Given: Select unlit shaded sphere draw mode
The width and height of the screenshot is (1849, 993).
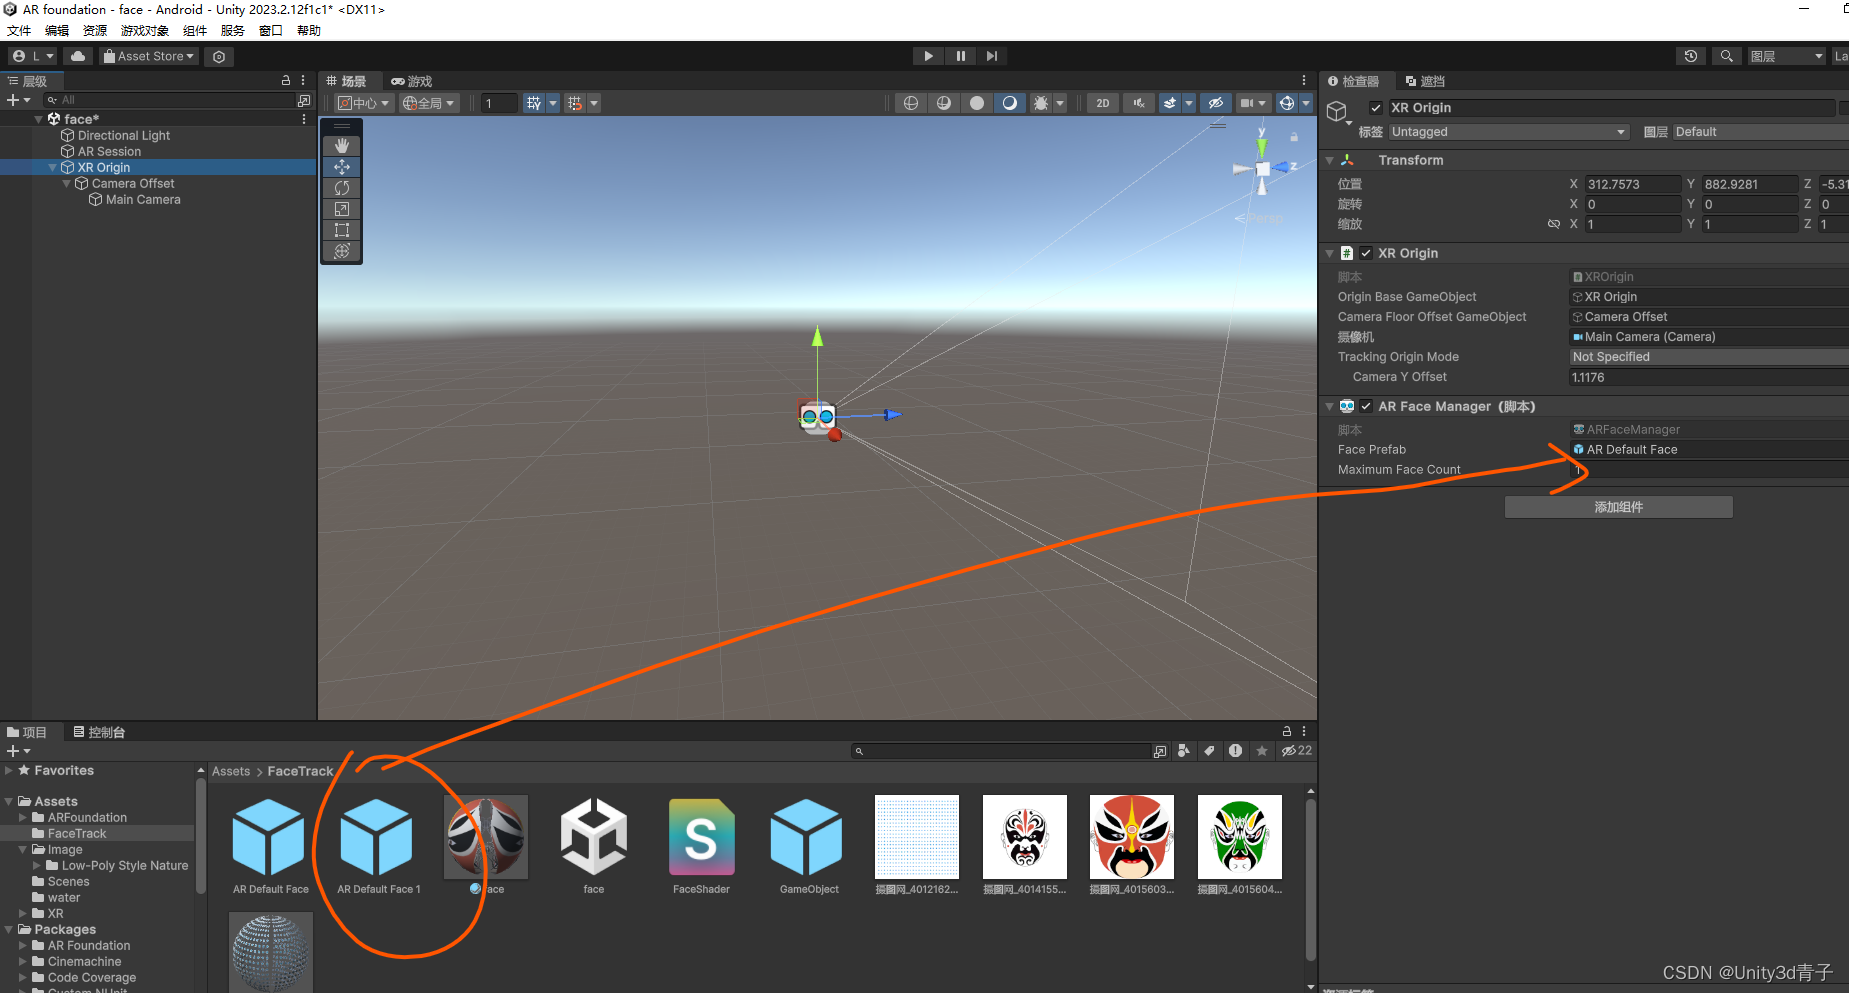Looking at the screenshot, I should point(977,103).
